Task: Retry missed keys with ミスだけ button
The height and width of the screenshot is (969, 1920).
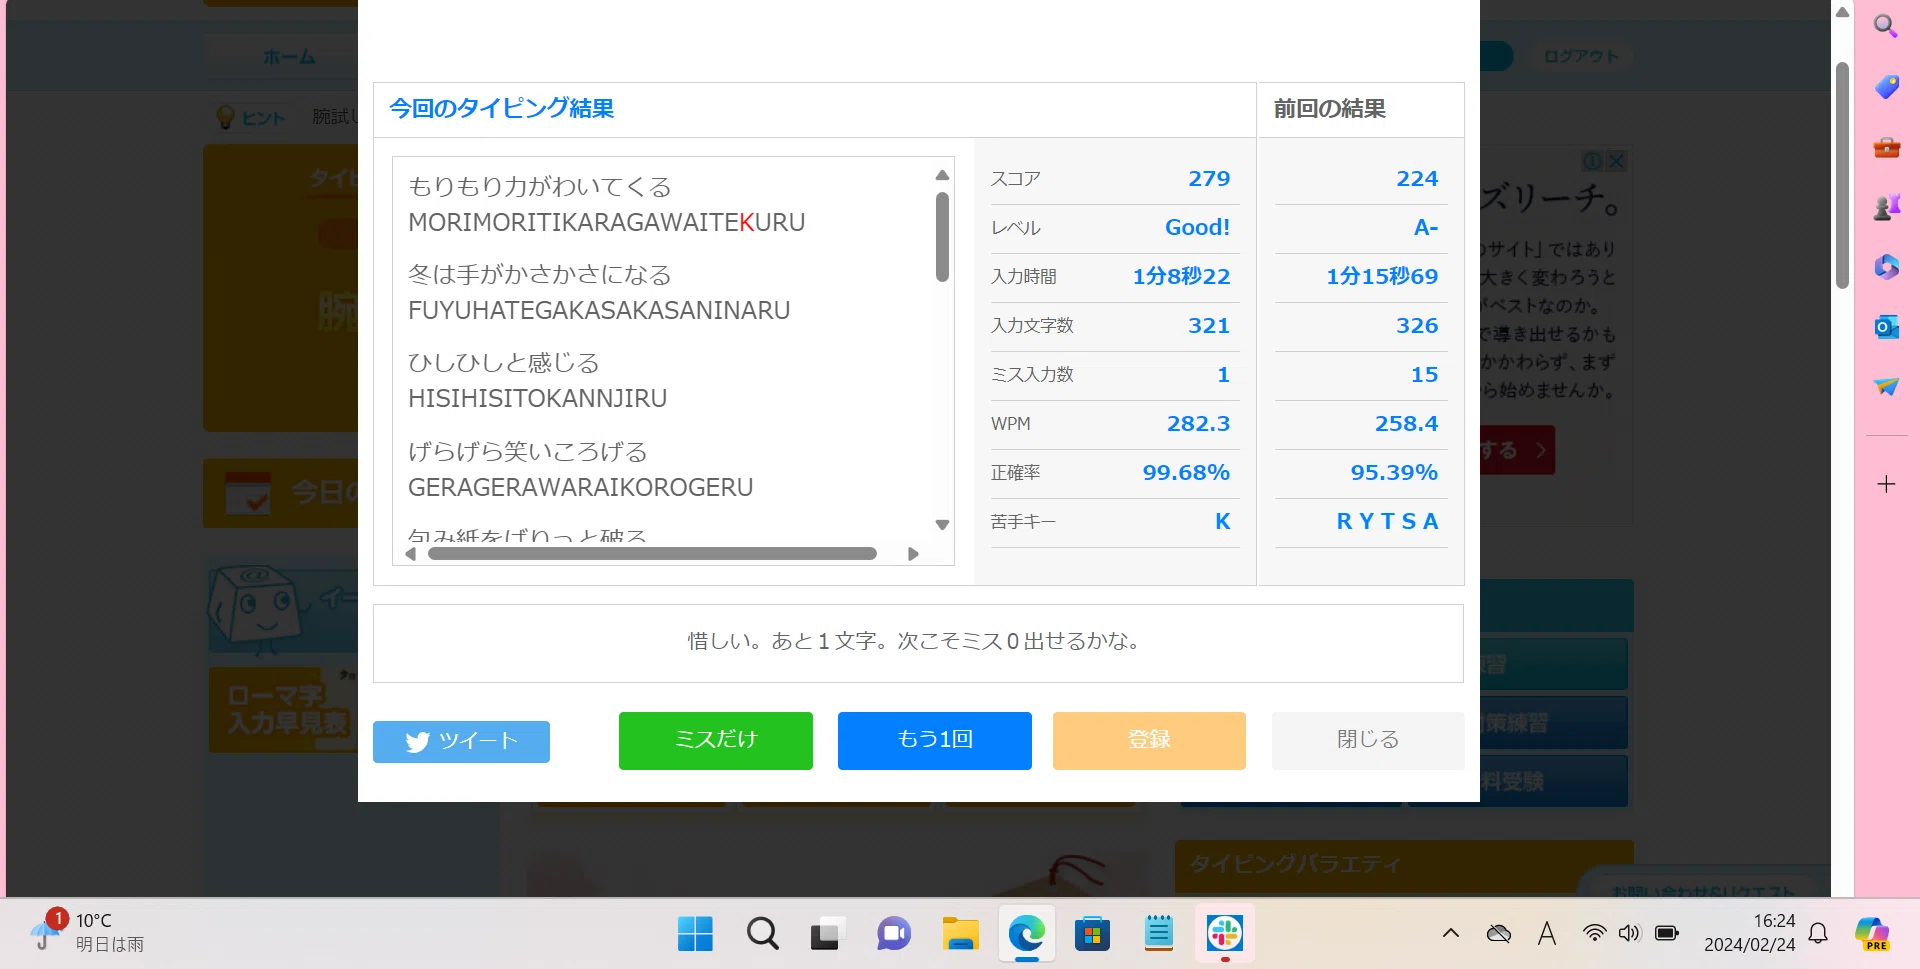Action: [716, 740]
